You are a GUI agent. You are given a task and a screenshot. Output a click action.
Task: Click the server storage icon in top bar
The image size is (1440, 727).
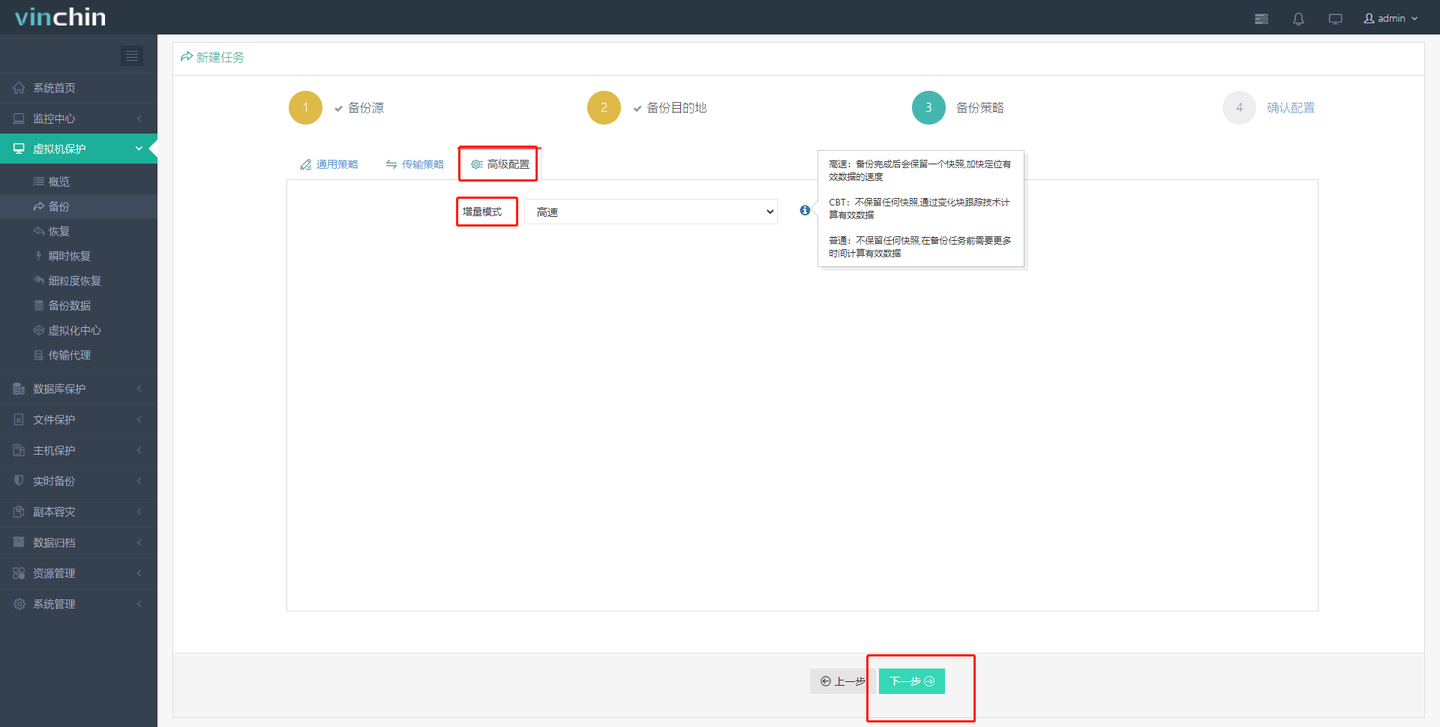click(x=1261, y=18)
